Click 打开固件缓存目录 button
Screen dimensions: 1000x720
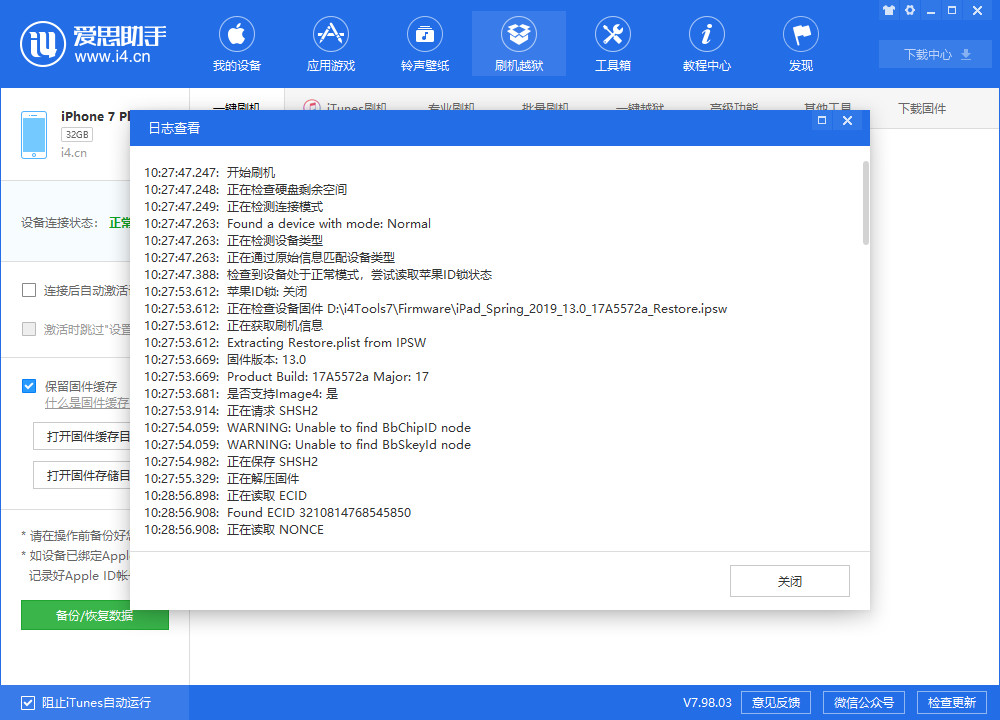(x=82, y=437)
